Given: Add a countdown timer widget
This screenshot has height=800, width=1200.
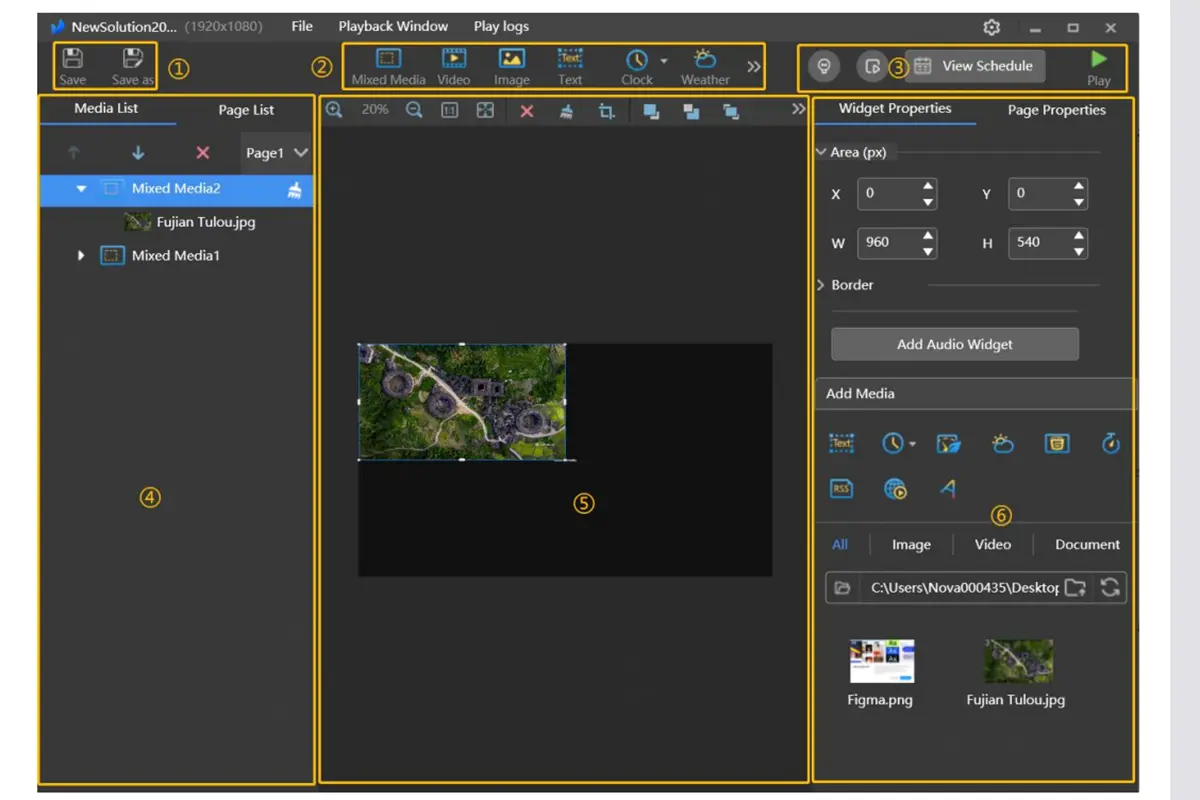Looking at the screenshot, I should tap(1110, 443).
